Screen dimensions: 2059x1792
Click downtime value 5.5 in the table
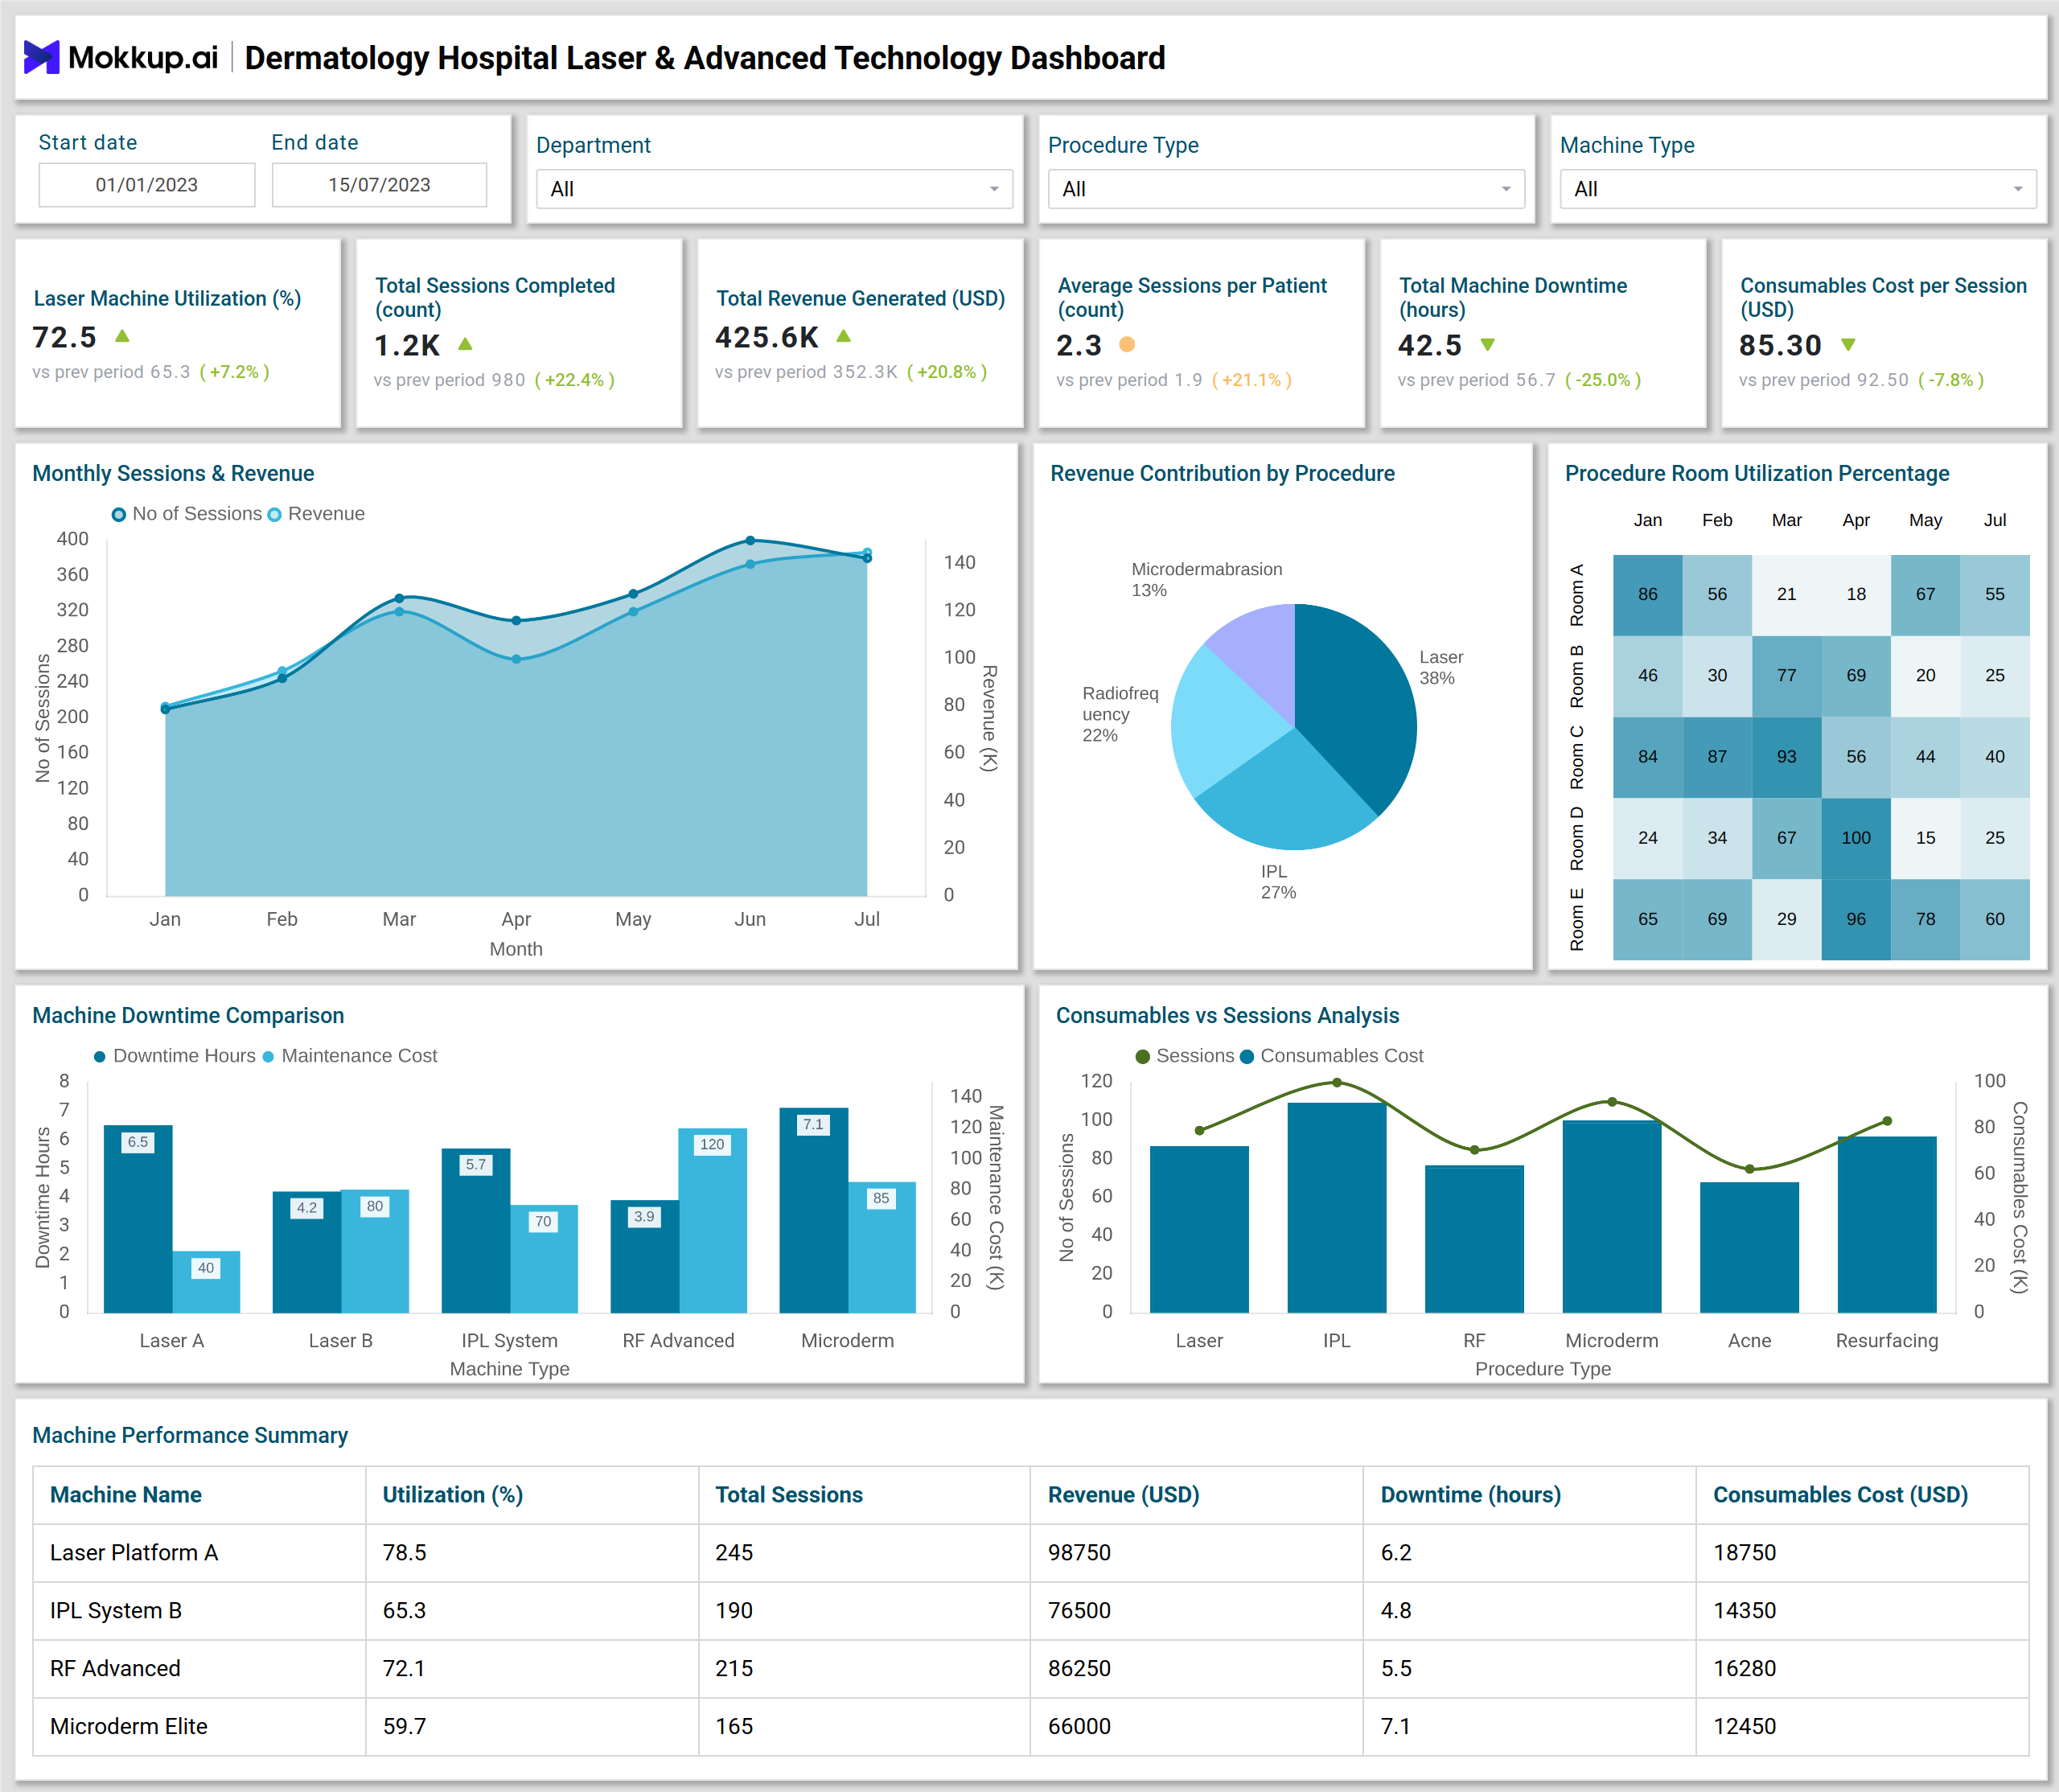1396,1669
